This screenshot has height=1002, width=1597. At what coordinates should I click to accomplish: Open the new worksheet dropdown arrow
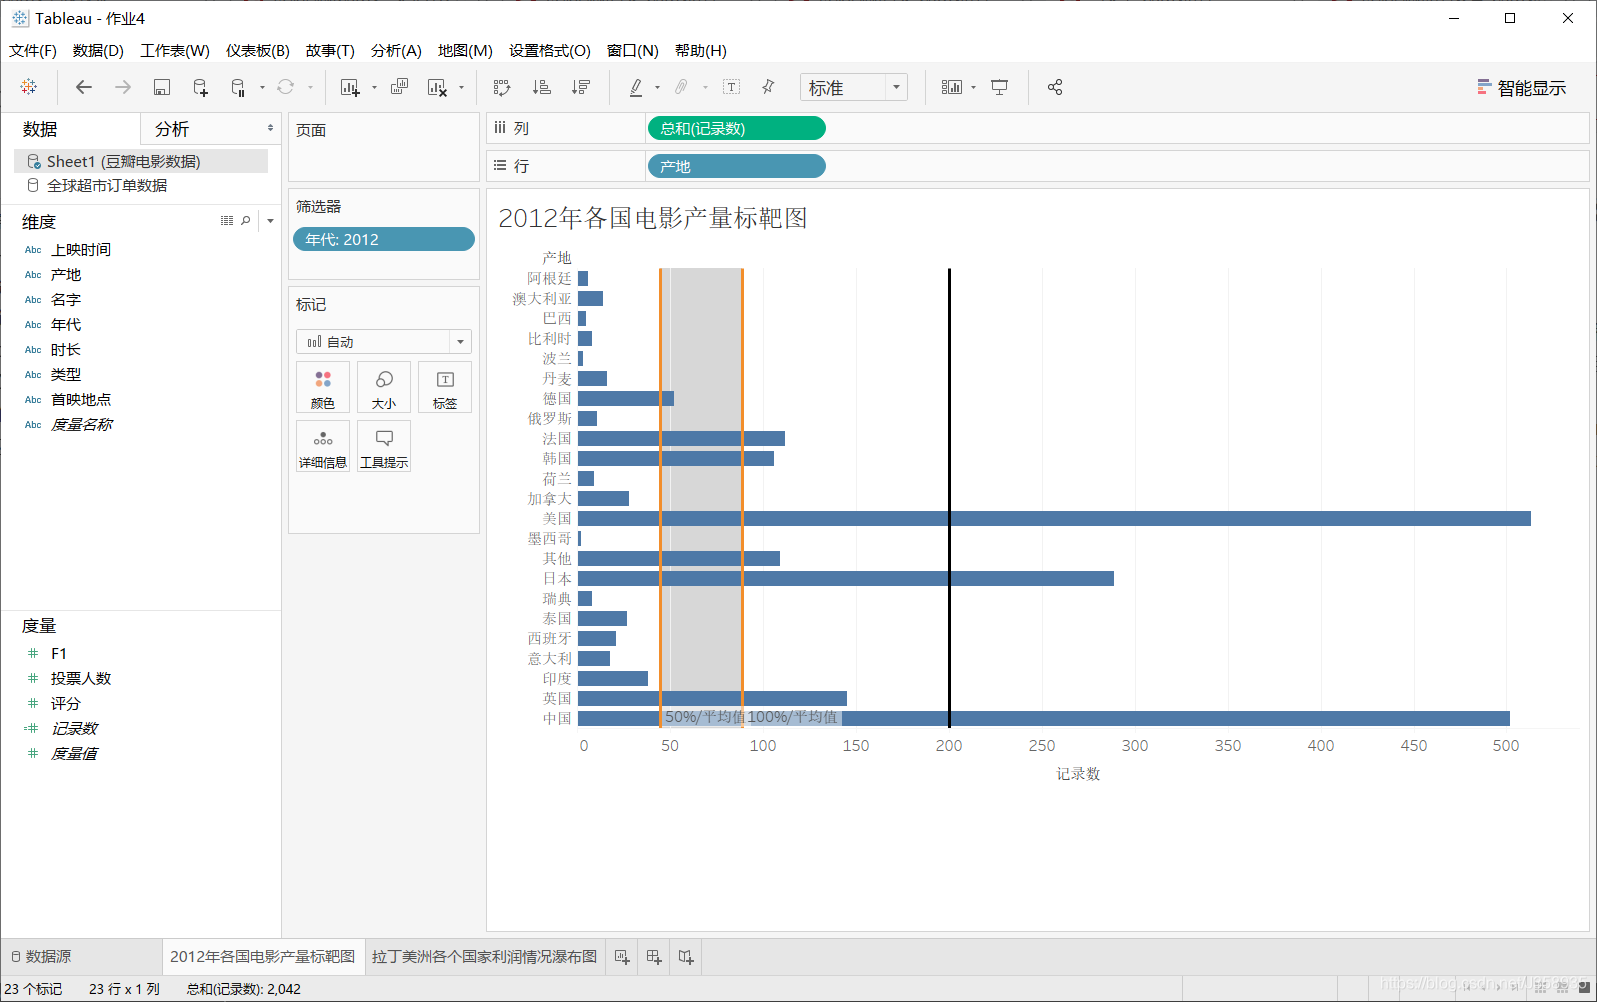pyautogui.click(x=374, y=87)
